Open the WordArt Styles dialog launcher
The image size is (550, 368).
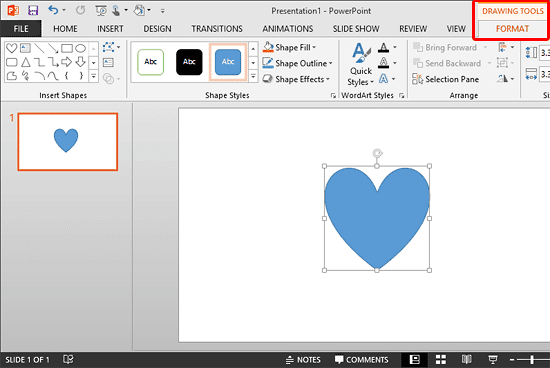402,95
